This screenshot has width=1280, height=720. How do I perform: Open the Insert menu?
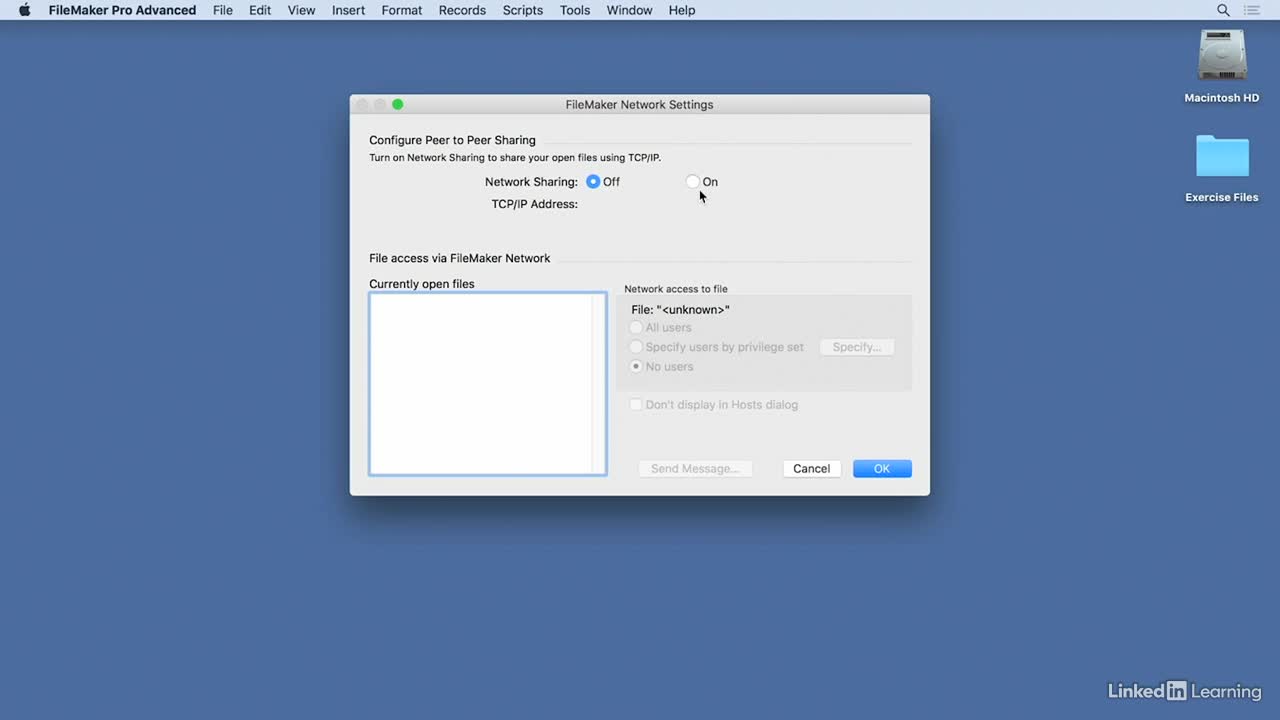(348, 10)
